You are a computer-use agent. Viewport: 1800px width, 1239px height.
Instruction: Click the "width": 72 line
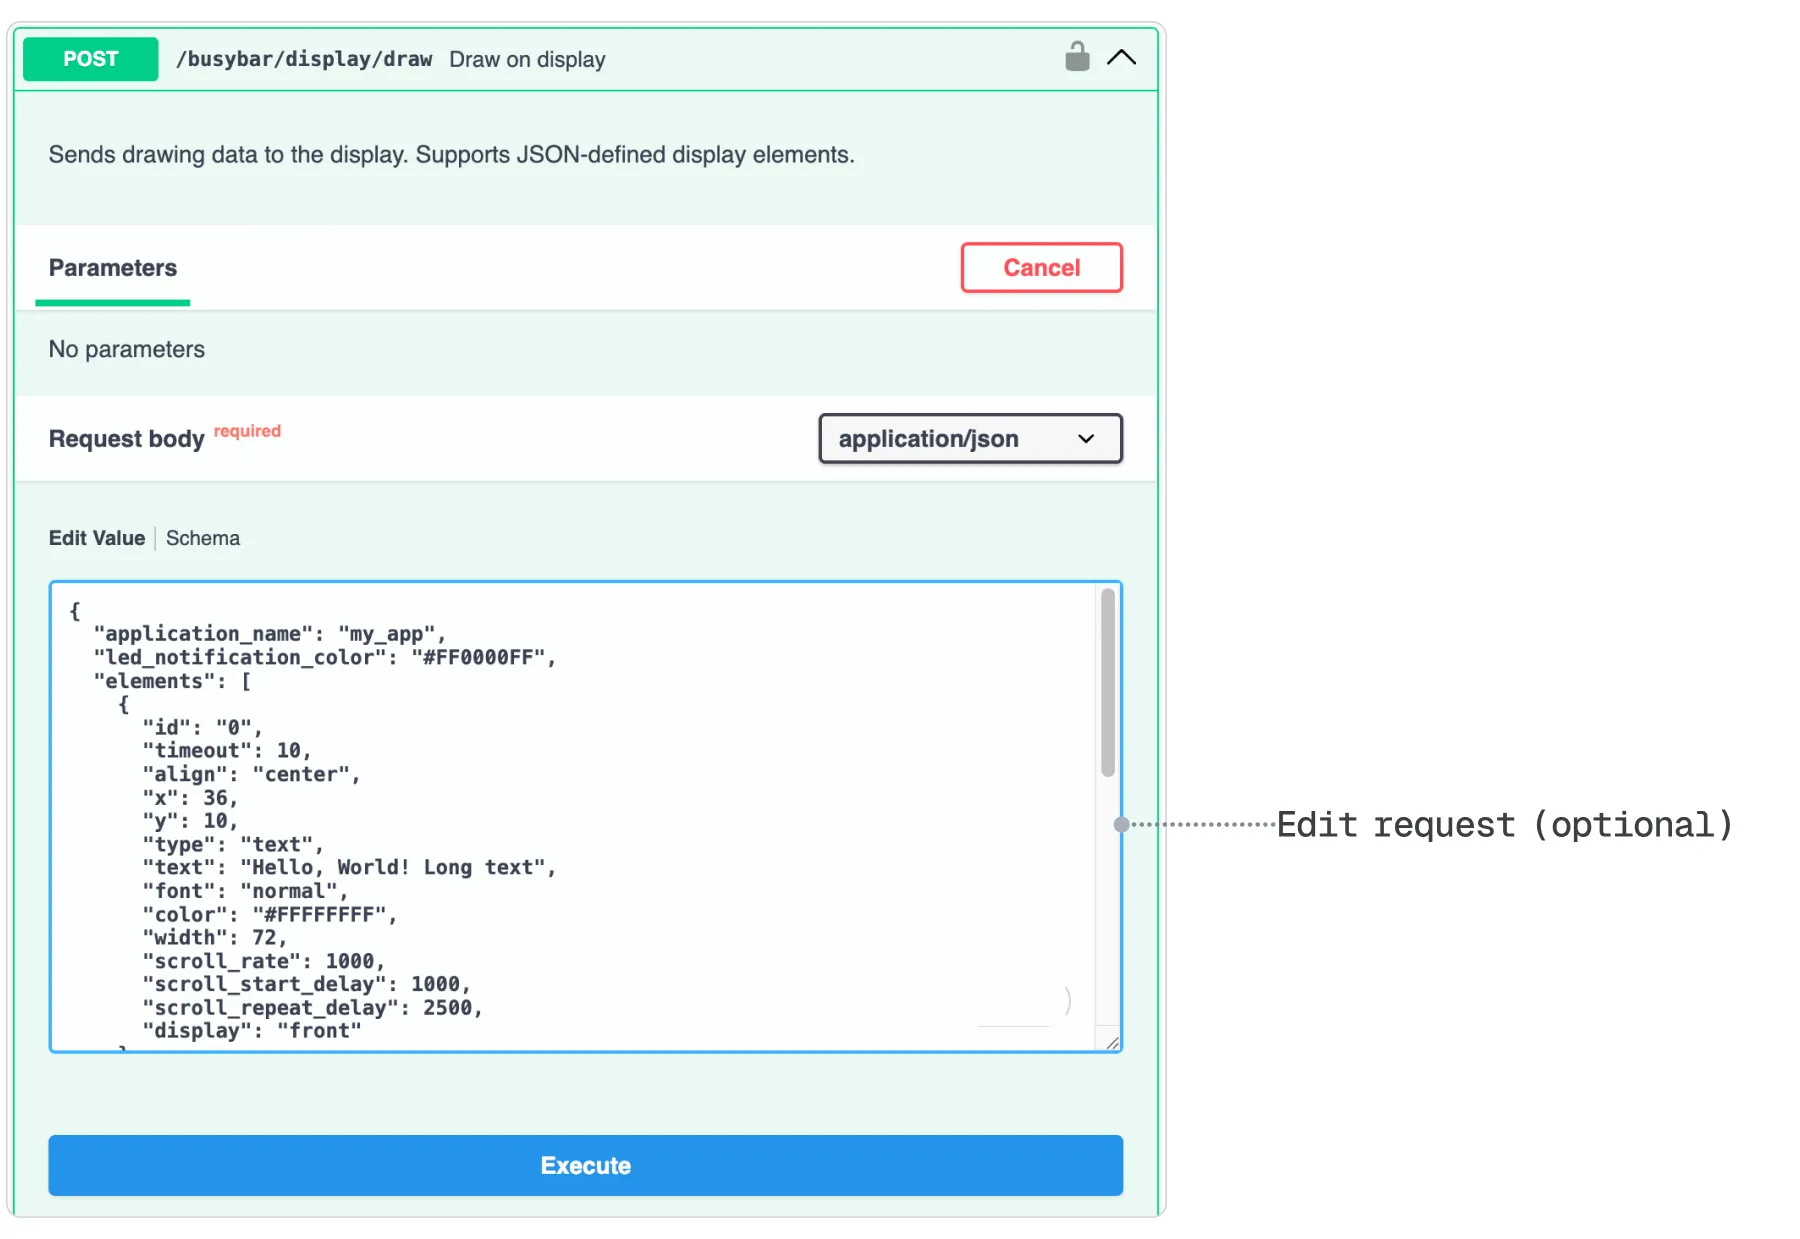tap(215, 937)
